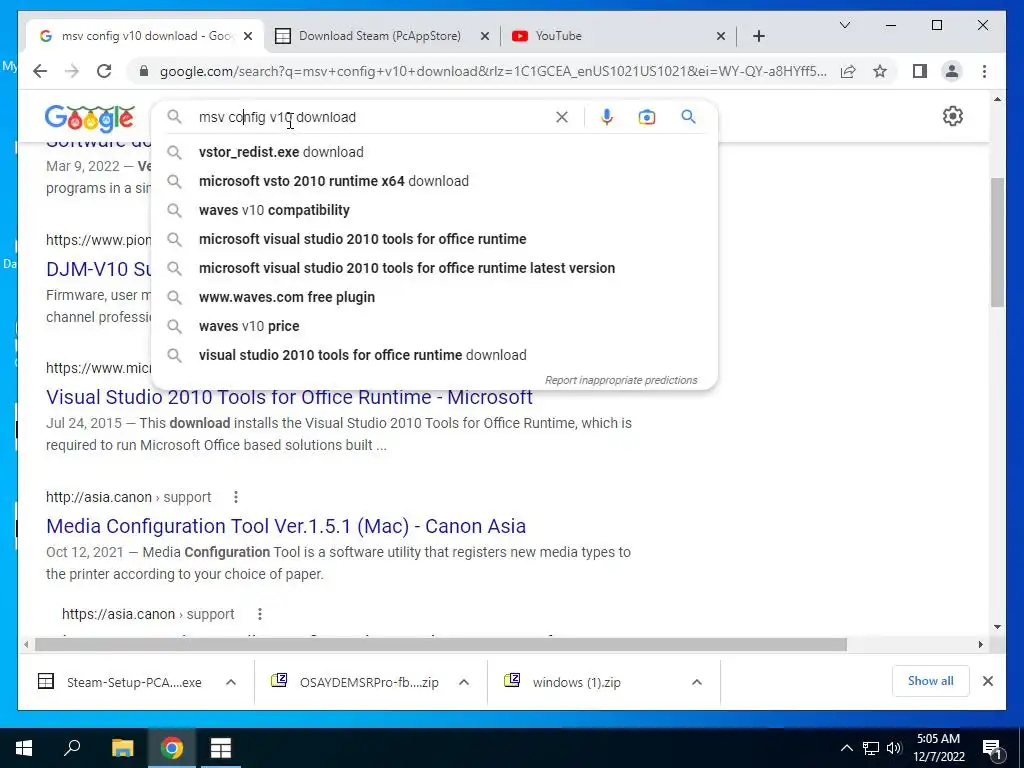The height and width of the screenshot is (768, 1024).
Task: Click the scroll right arrow
Action: tap(980, 645)
